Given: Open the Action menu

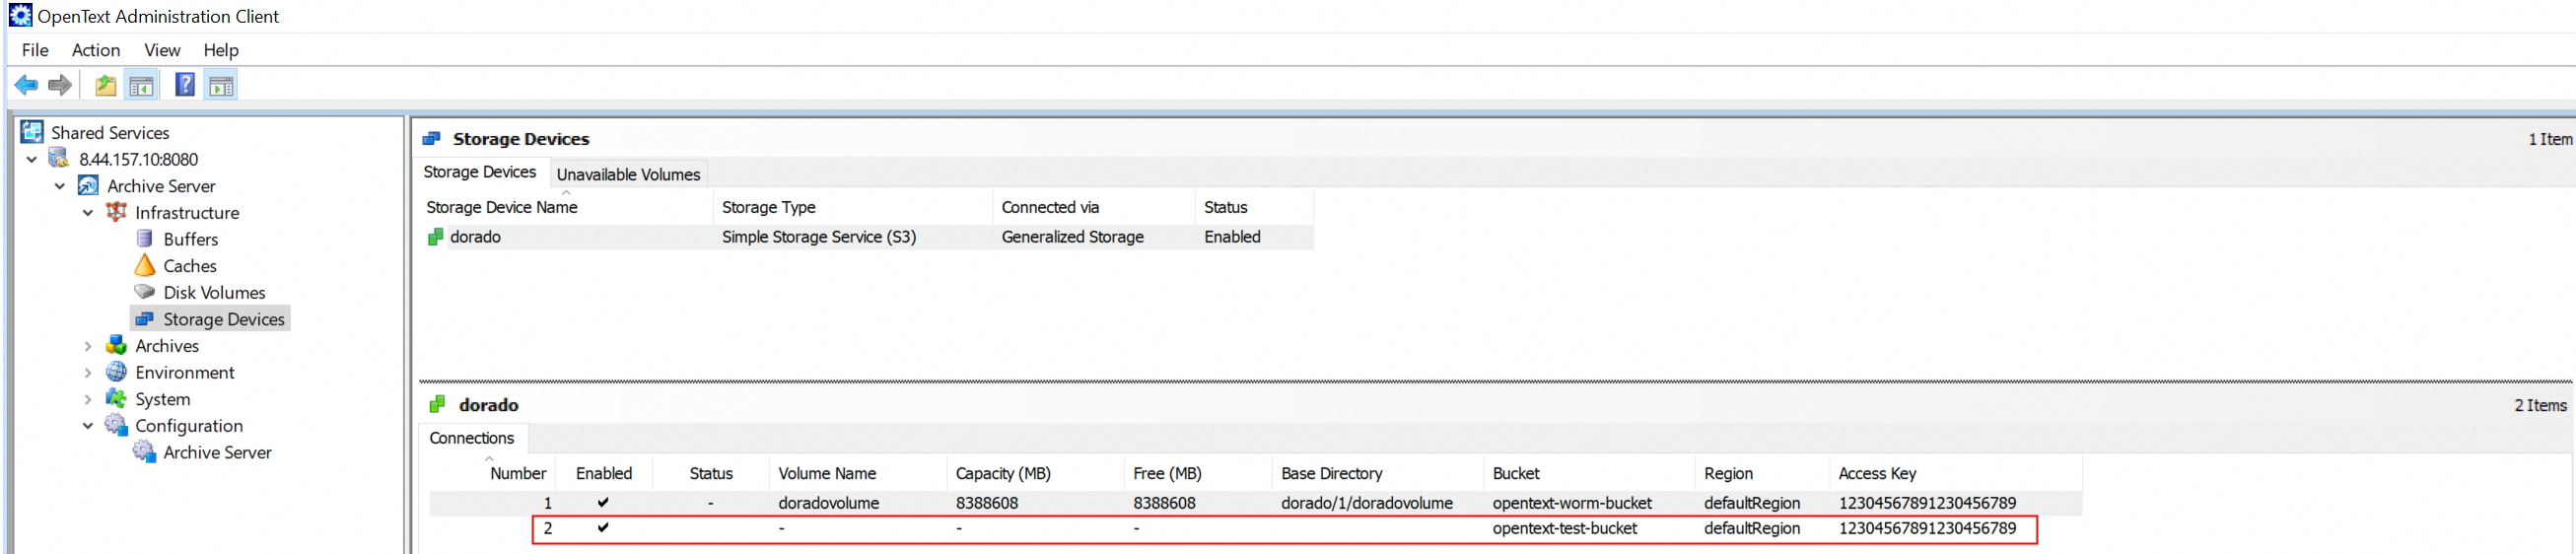Looking at the screenshot, I should click(96, 50).
